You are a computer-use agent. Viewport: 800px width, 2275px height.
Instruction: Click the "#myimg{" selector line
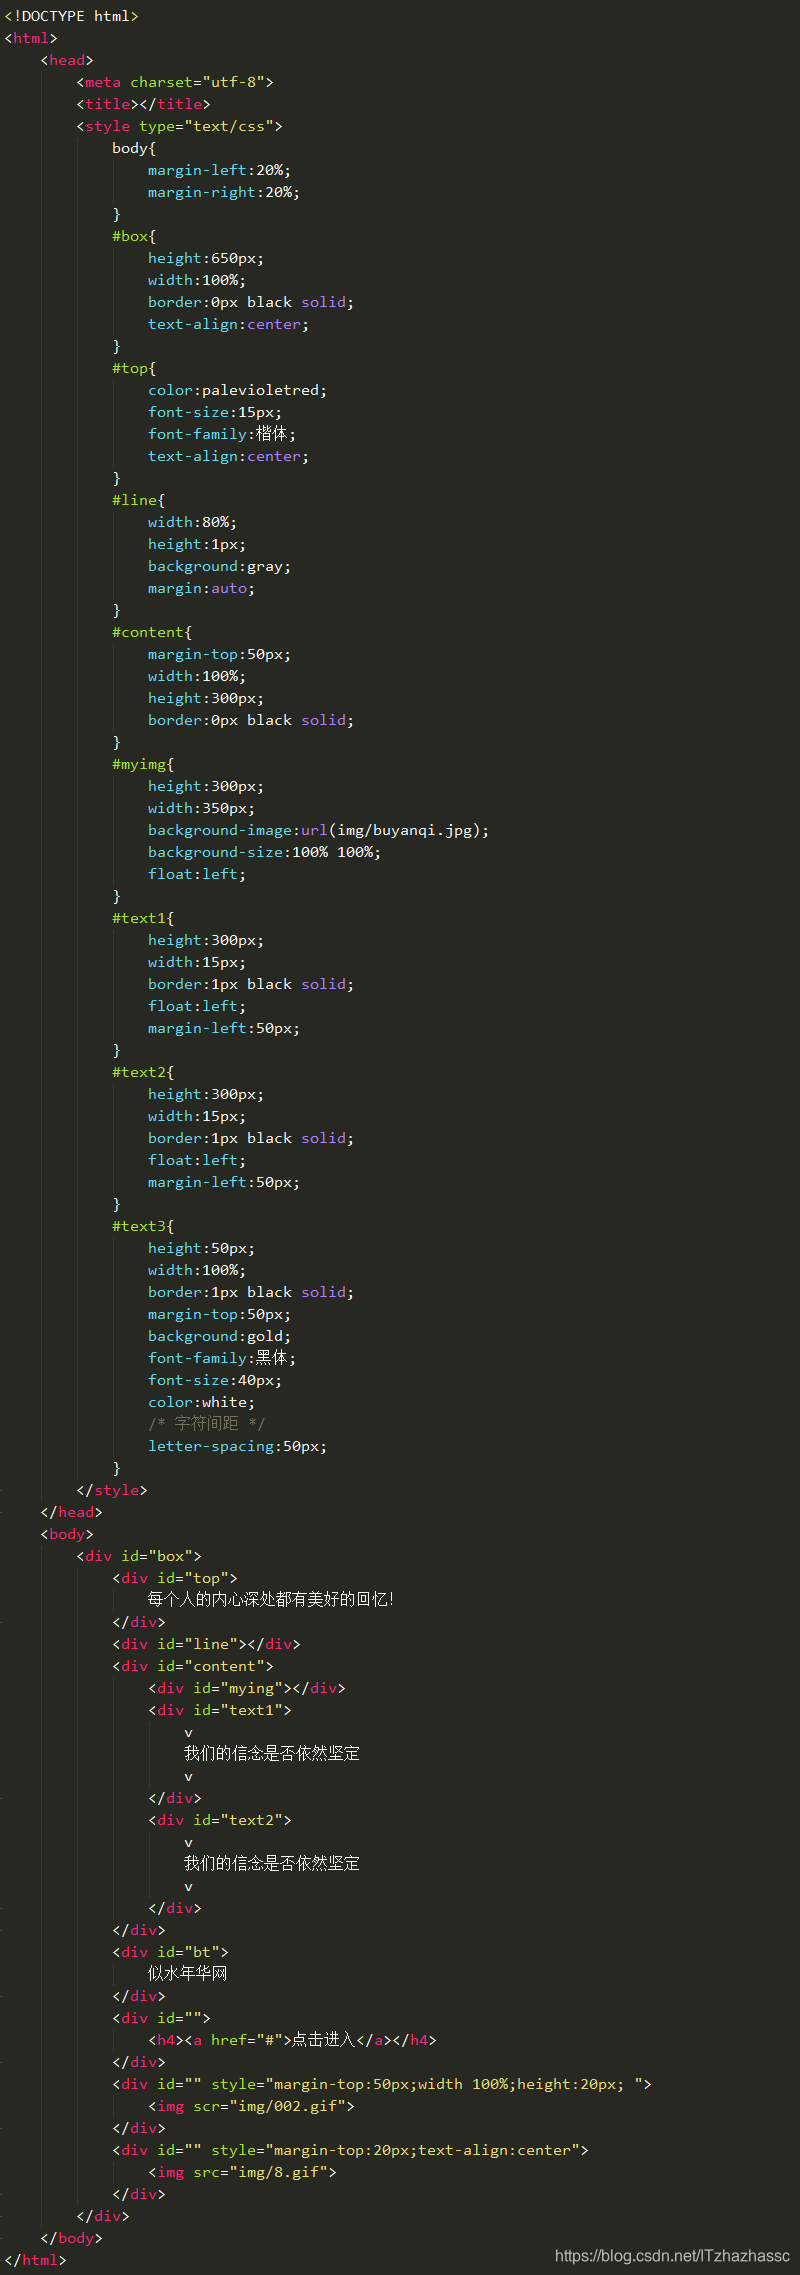click(143, 764)
